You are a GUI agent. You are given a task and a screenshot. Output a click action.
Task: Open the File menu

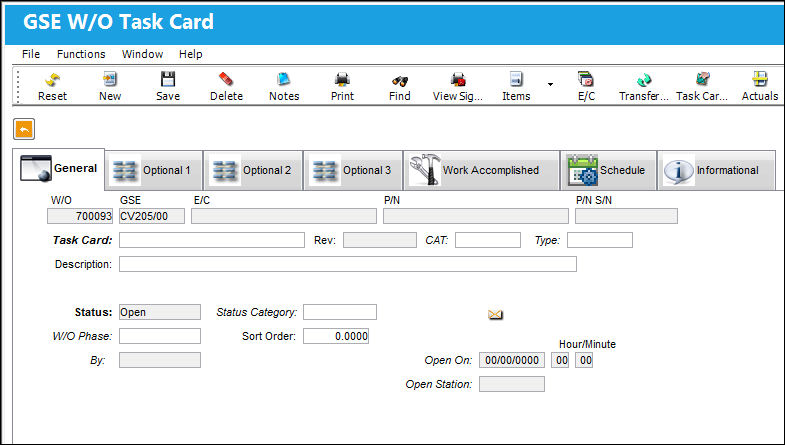click(x=31, y=54)
